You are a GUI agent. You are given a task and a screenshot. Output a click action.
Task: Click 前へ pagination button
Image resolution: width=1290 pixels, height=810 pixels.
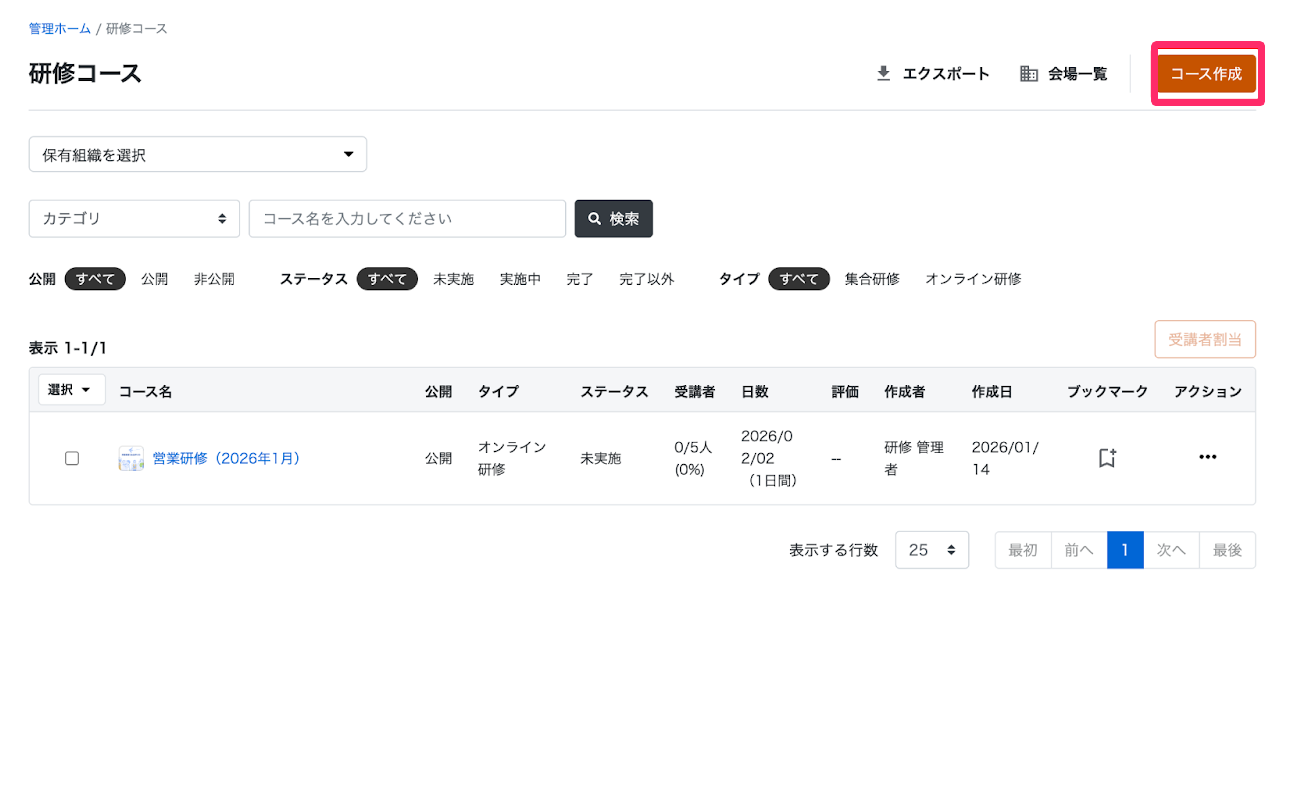pos(1079,550)
